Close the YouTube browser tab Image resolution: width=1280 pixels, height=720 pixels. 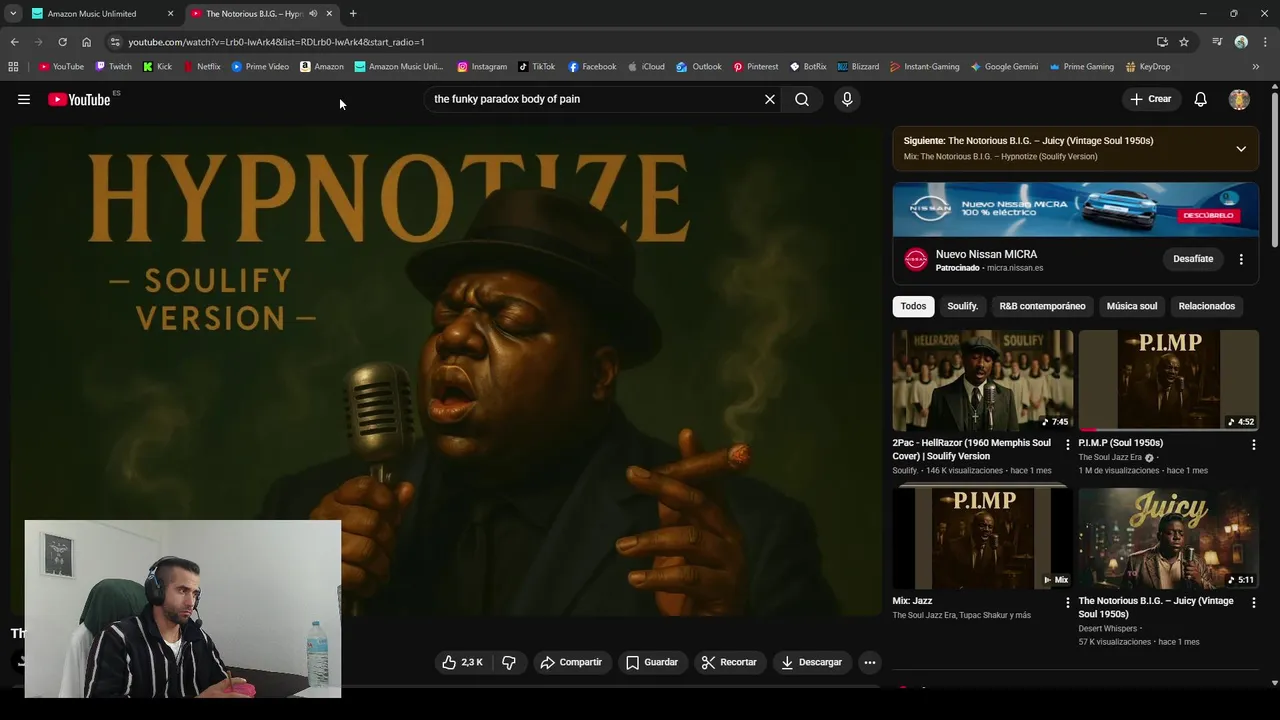(x=329, y=14)
